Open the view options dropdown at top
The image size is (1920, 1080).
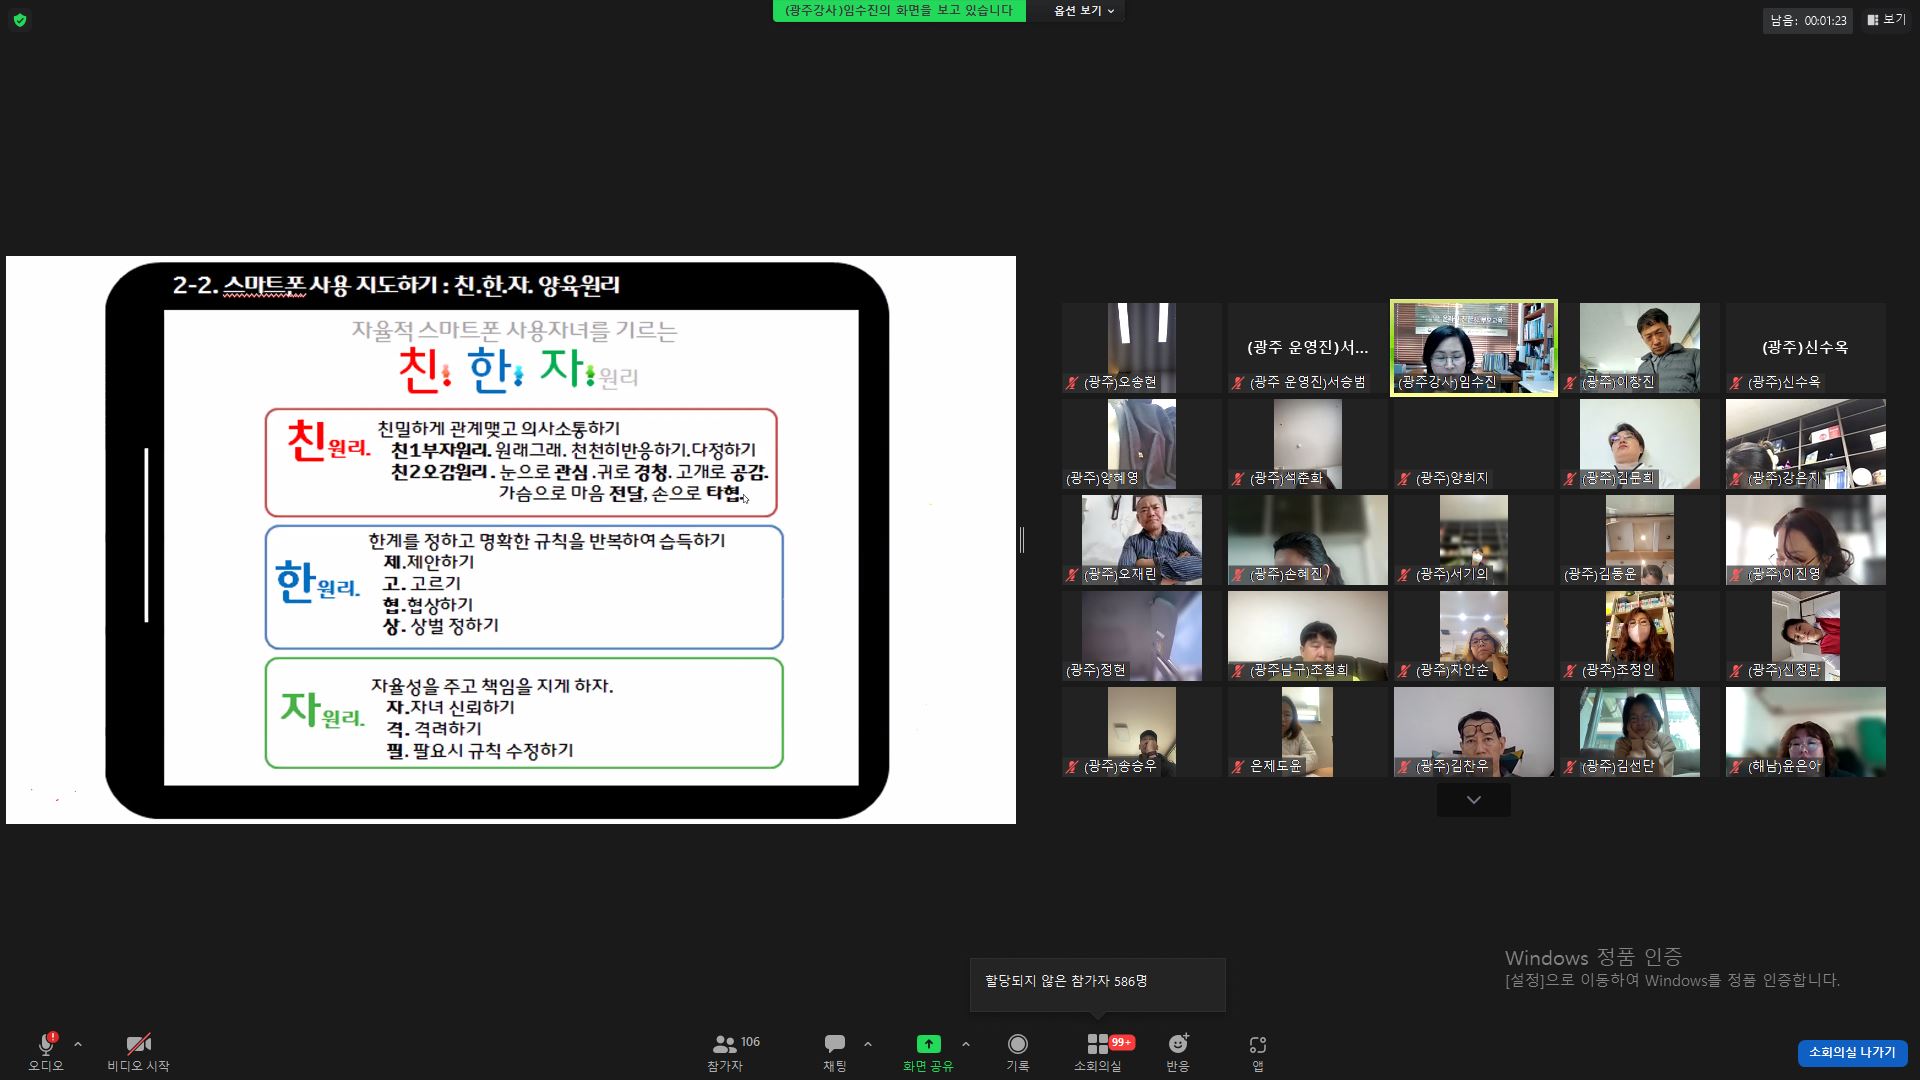(x=1084, y=11)
